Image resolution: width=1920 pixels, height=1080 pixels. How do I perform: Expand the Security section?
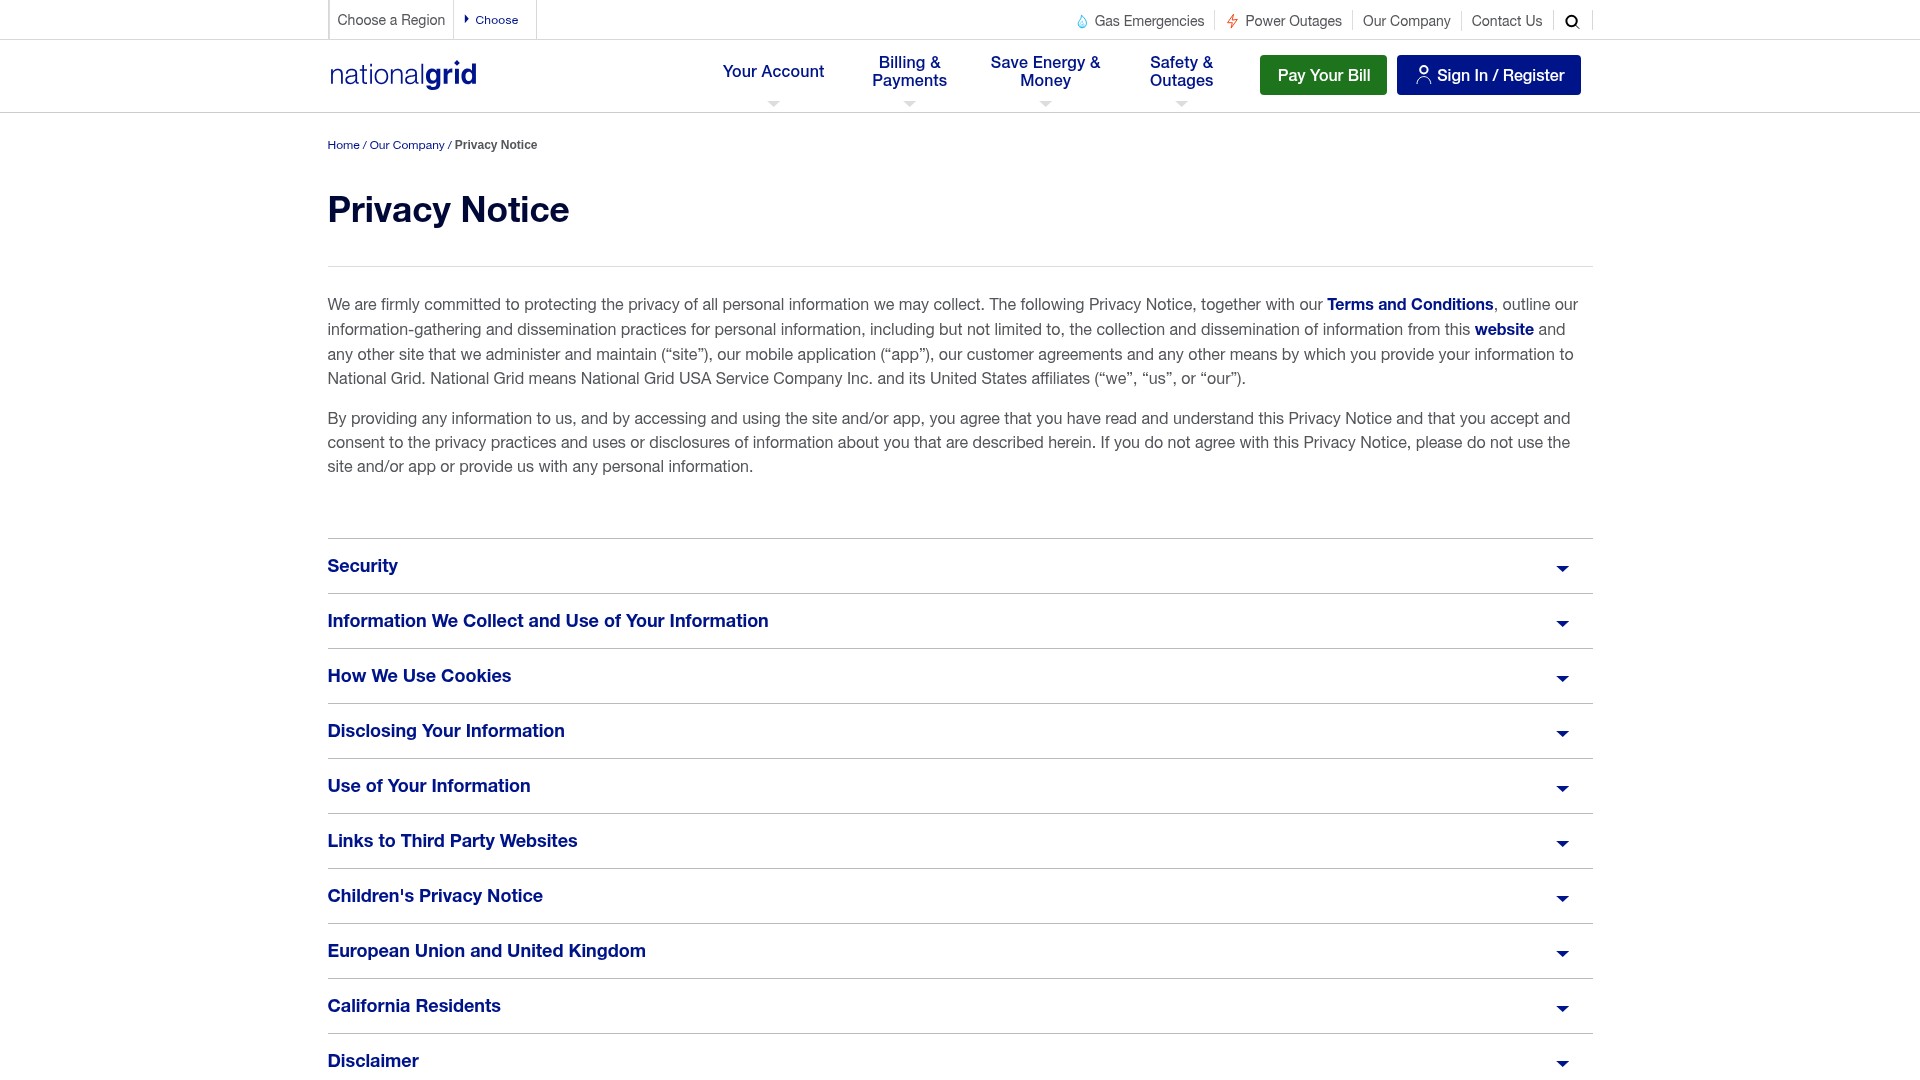[960, 566]
